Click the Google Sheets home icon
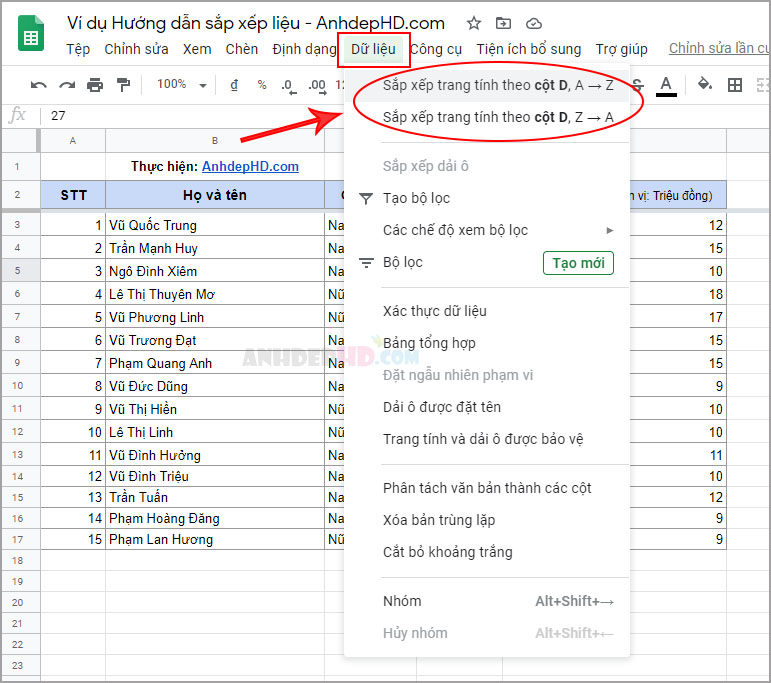771x683 pixels. click(31, 33)
